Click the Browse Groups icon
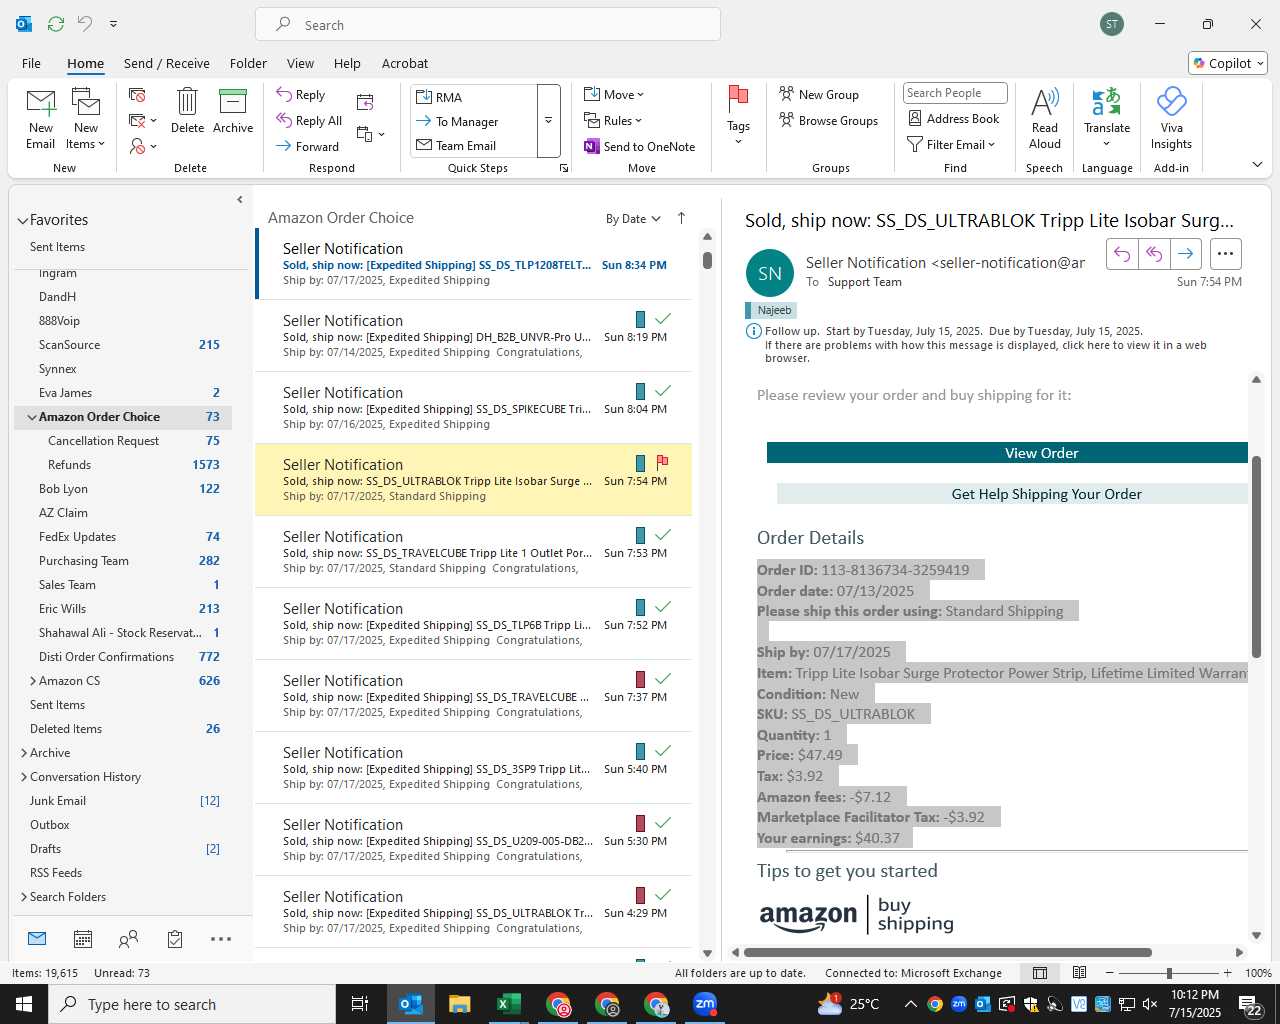The height and width of the screenshot is (1024, 1280). tap(787, 121)
